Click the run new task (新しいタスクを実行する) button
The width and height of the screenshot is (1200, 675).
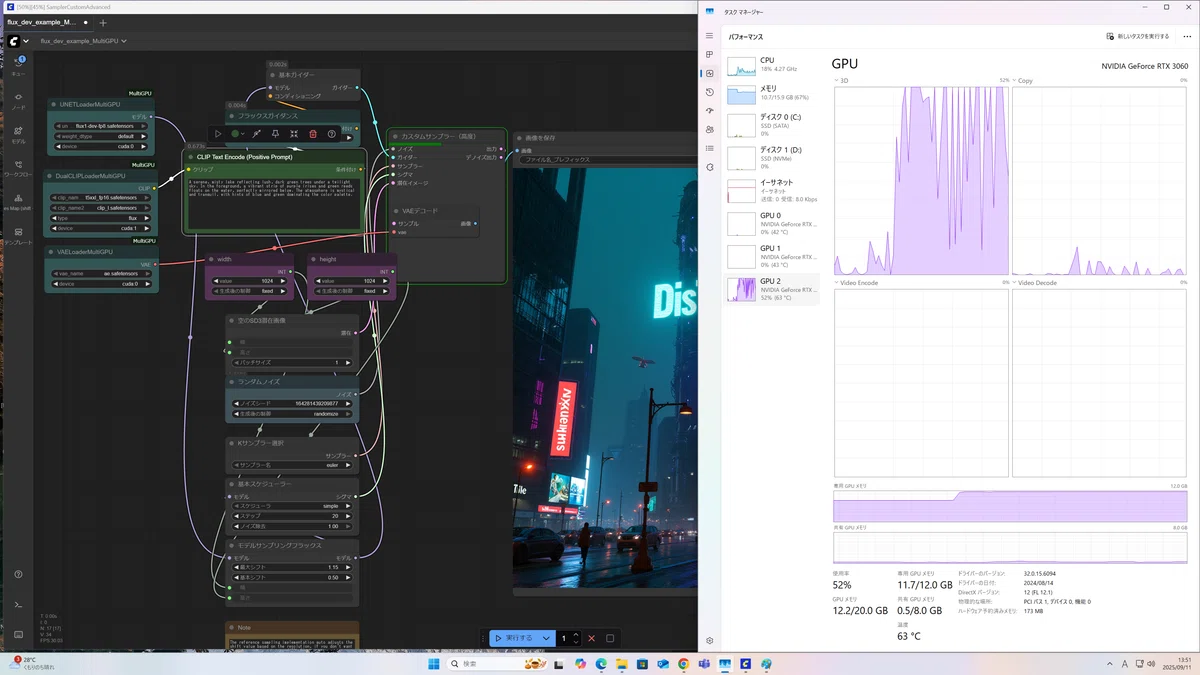(1138, 36)
